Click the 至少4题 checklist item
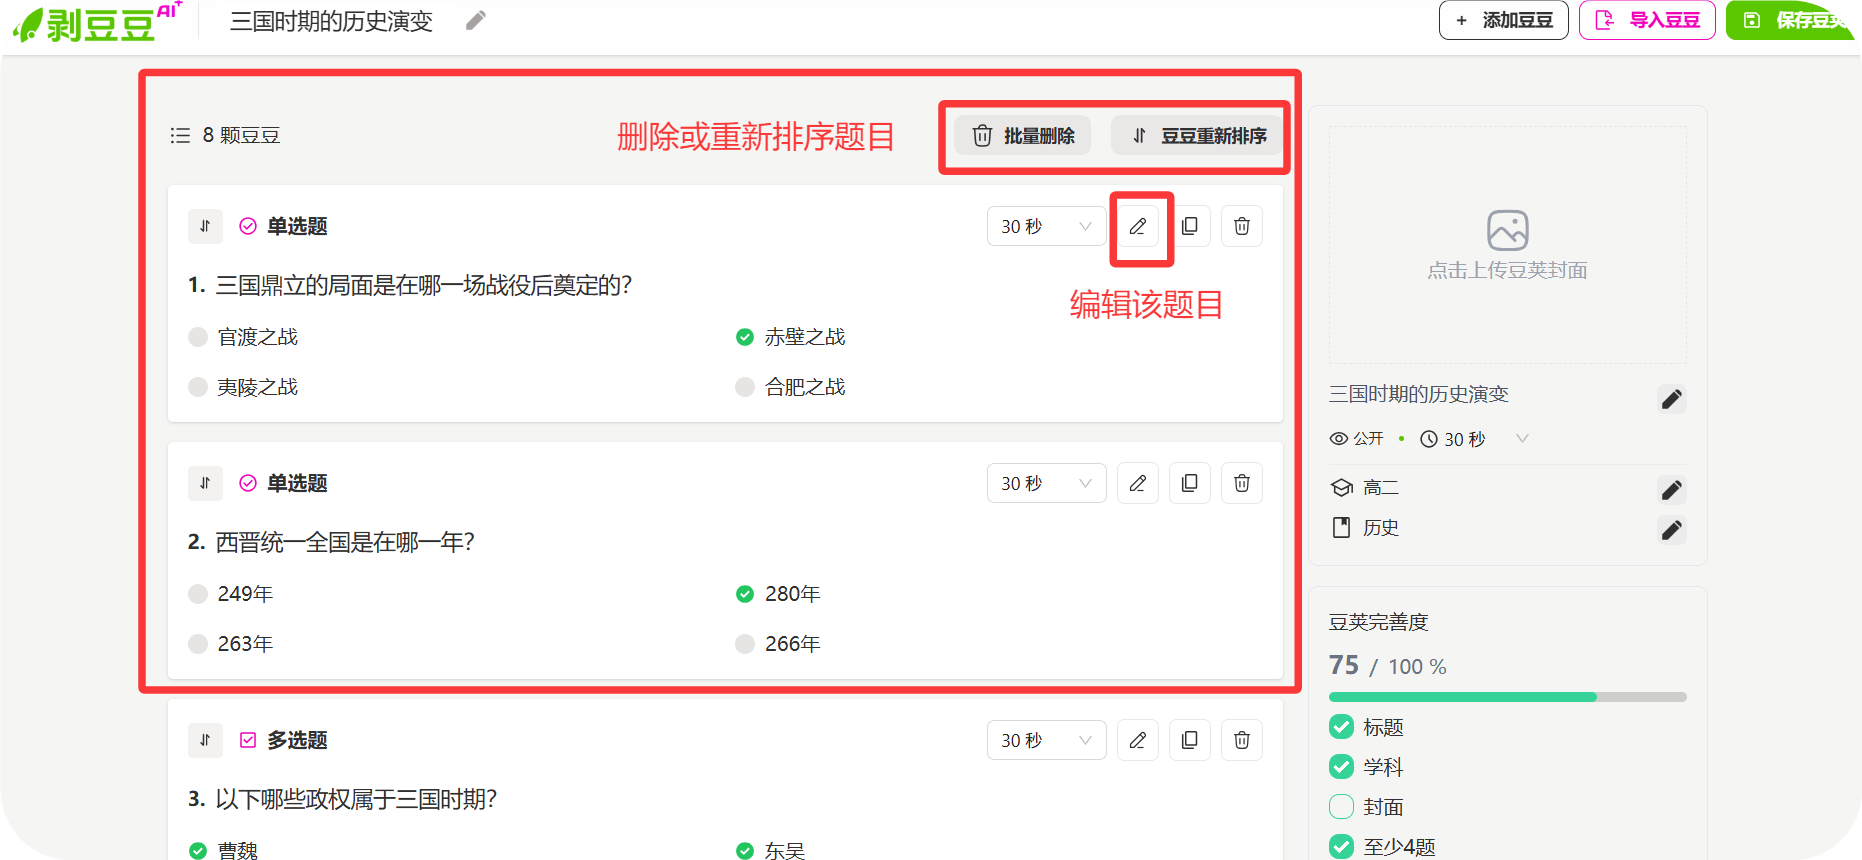The height and width of the screenshot is (860, 1862). coord(1383,847)
